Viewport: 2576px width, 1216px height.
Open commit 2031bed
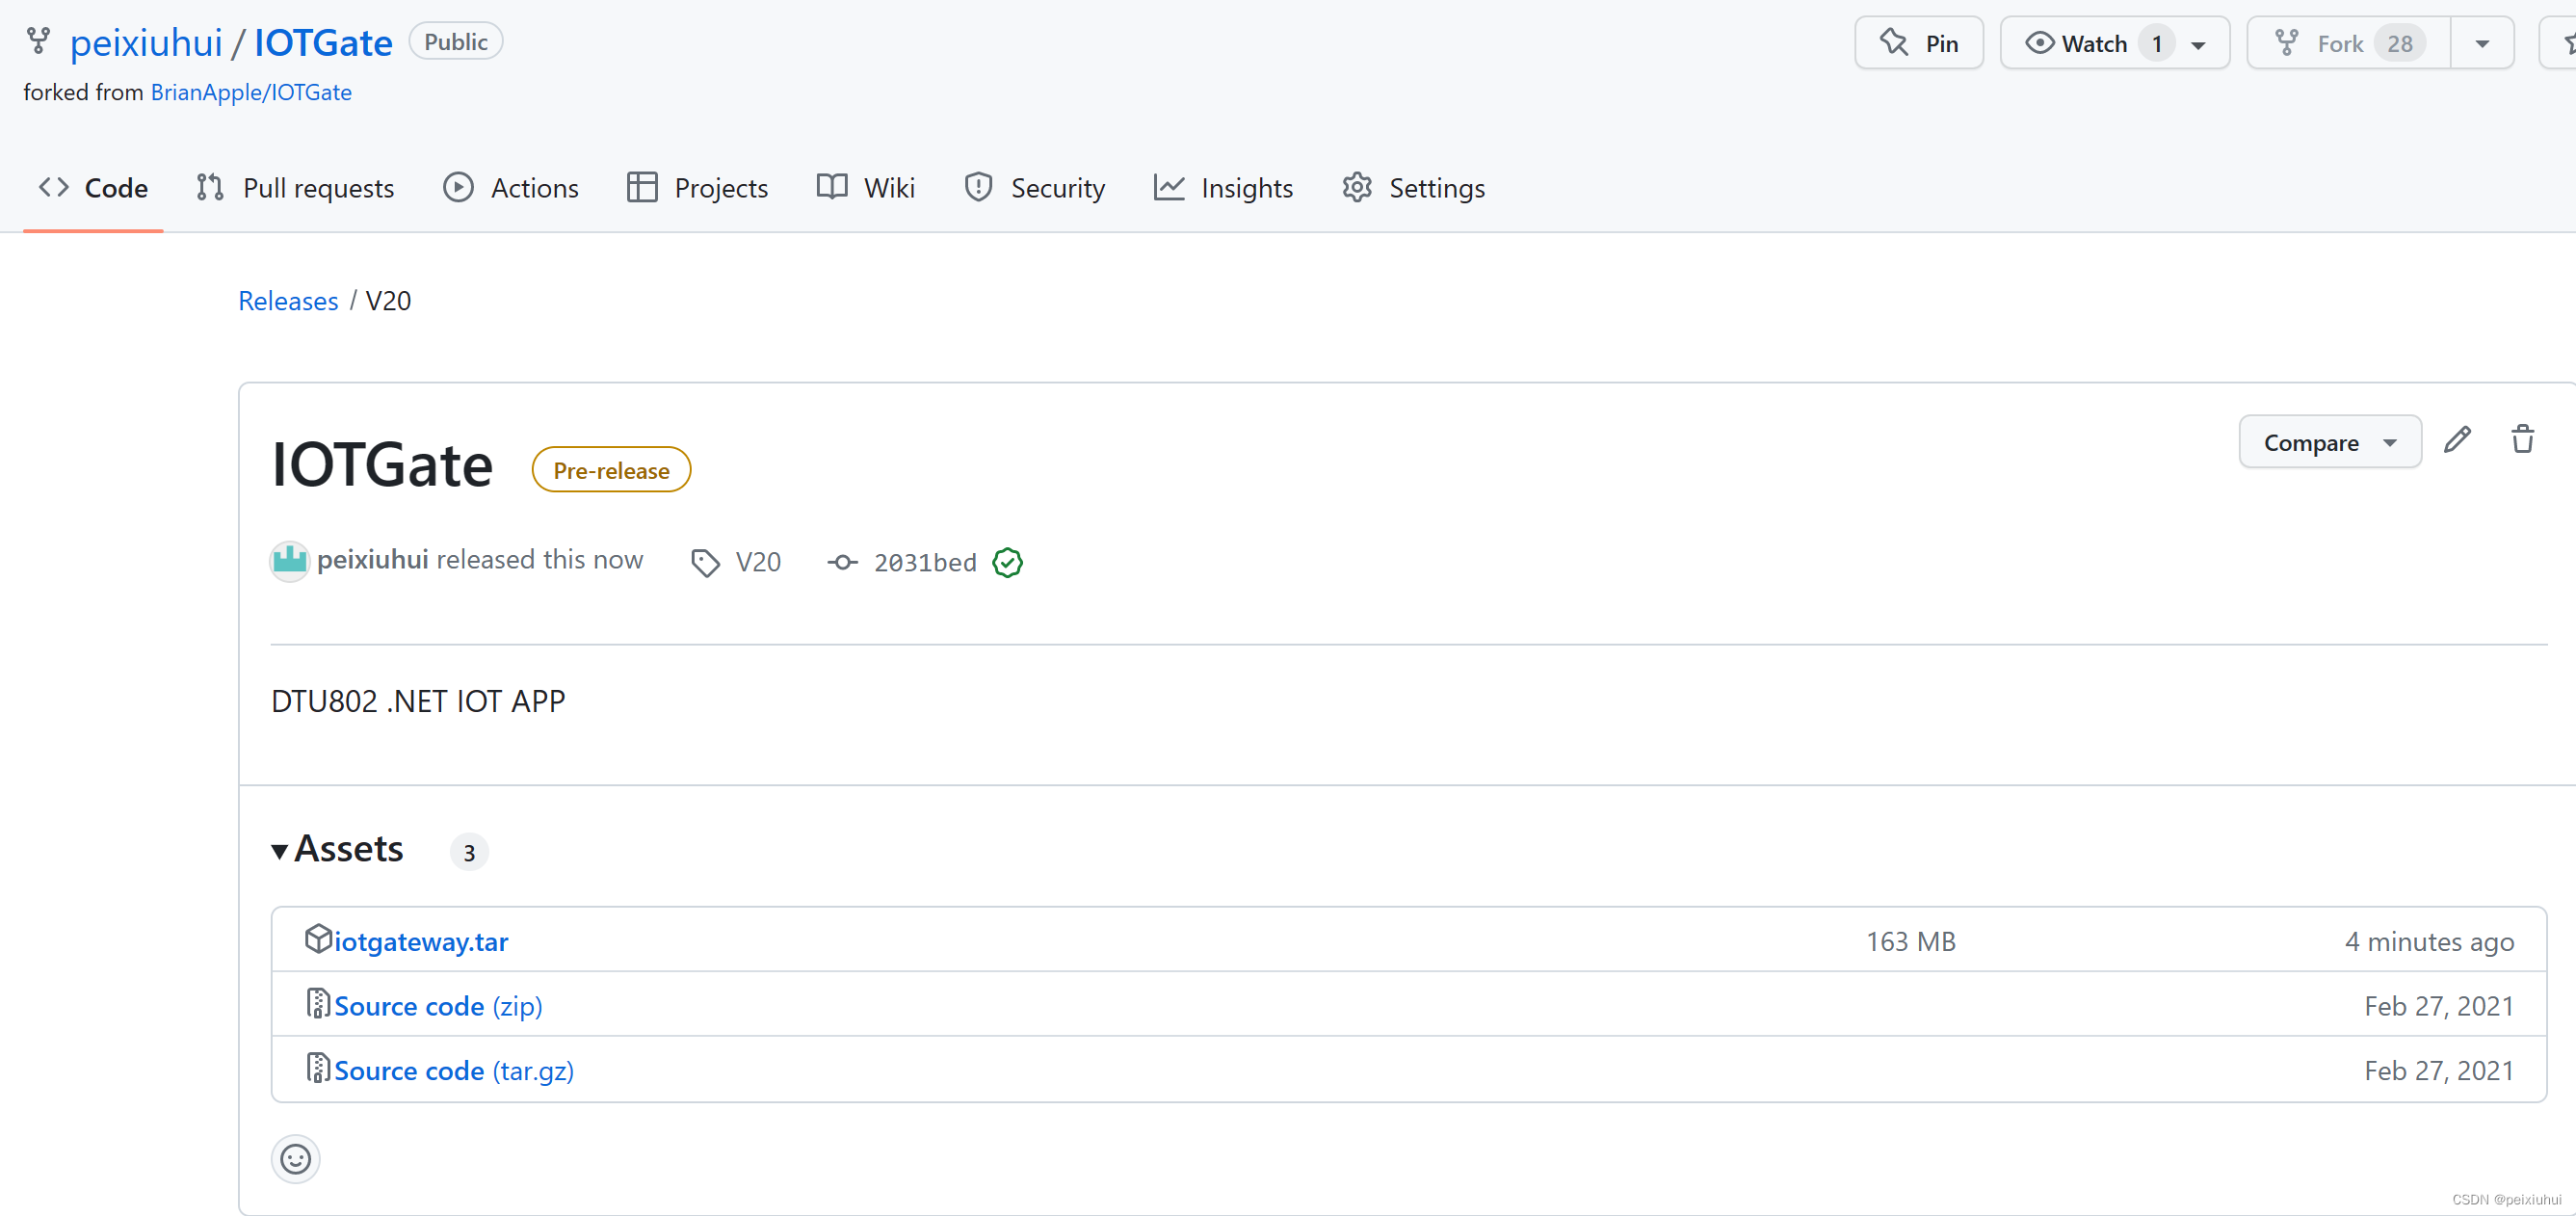click(x=924, y=563)
